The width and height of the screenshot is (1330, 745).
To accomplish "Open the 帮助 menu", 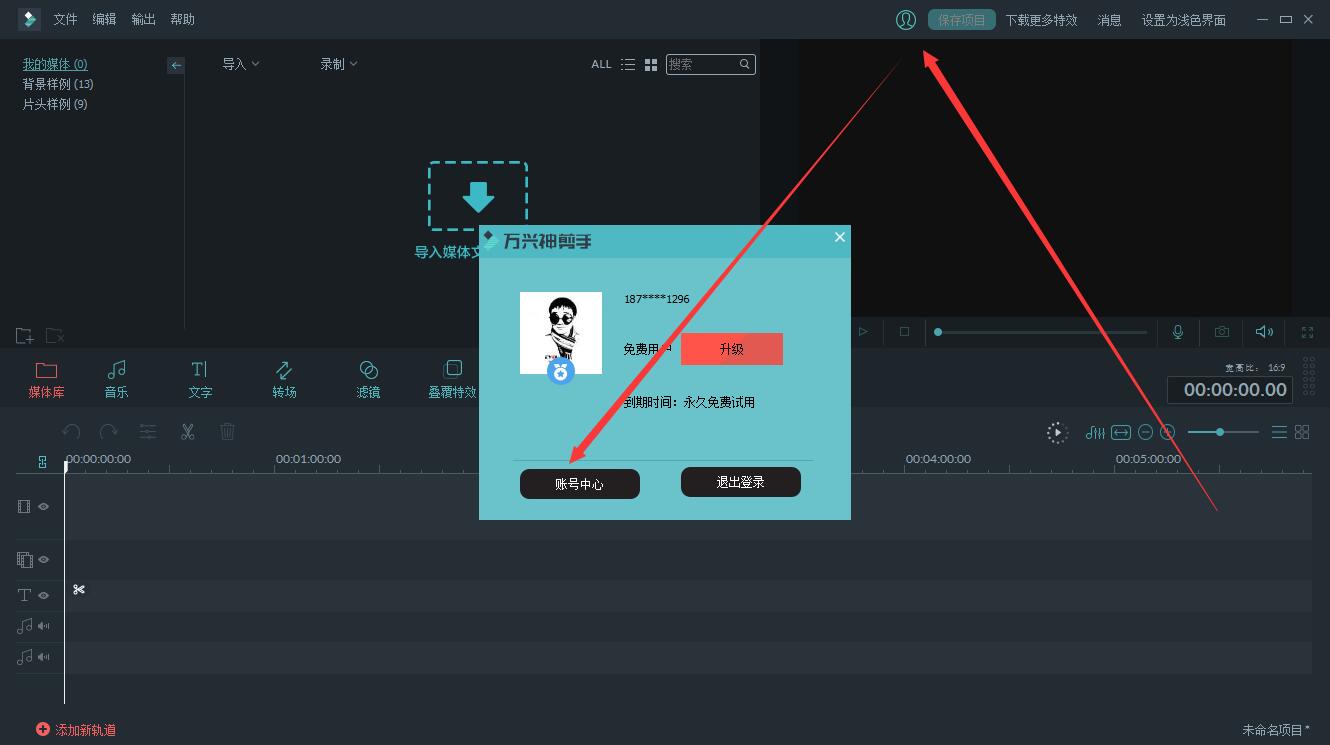I will (182, 20).
